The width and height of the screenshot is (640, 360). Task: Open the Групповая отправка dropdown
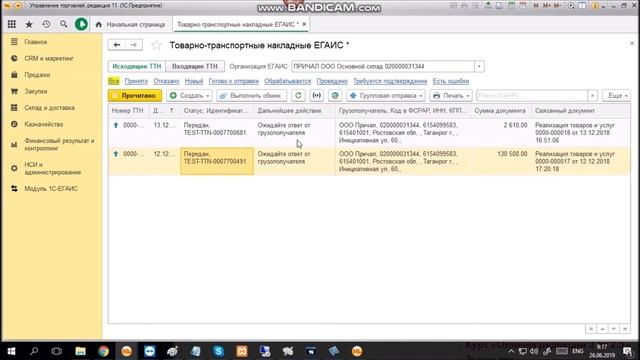click(x=386, y=96)
